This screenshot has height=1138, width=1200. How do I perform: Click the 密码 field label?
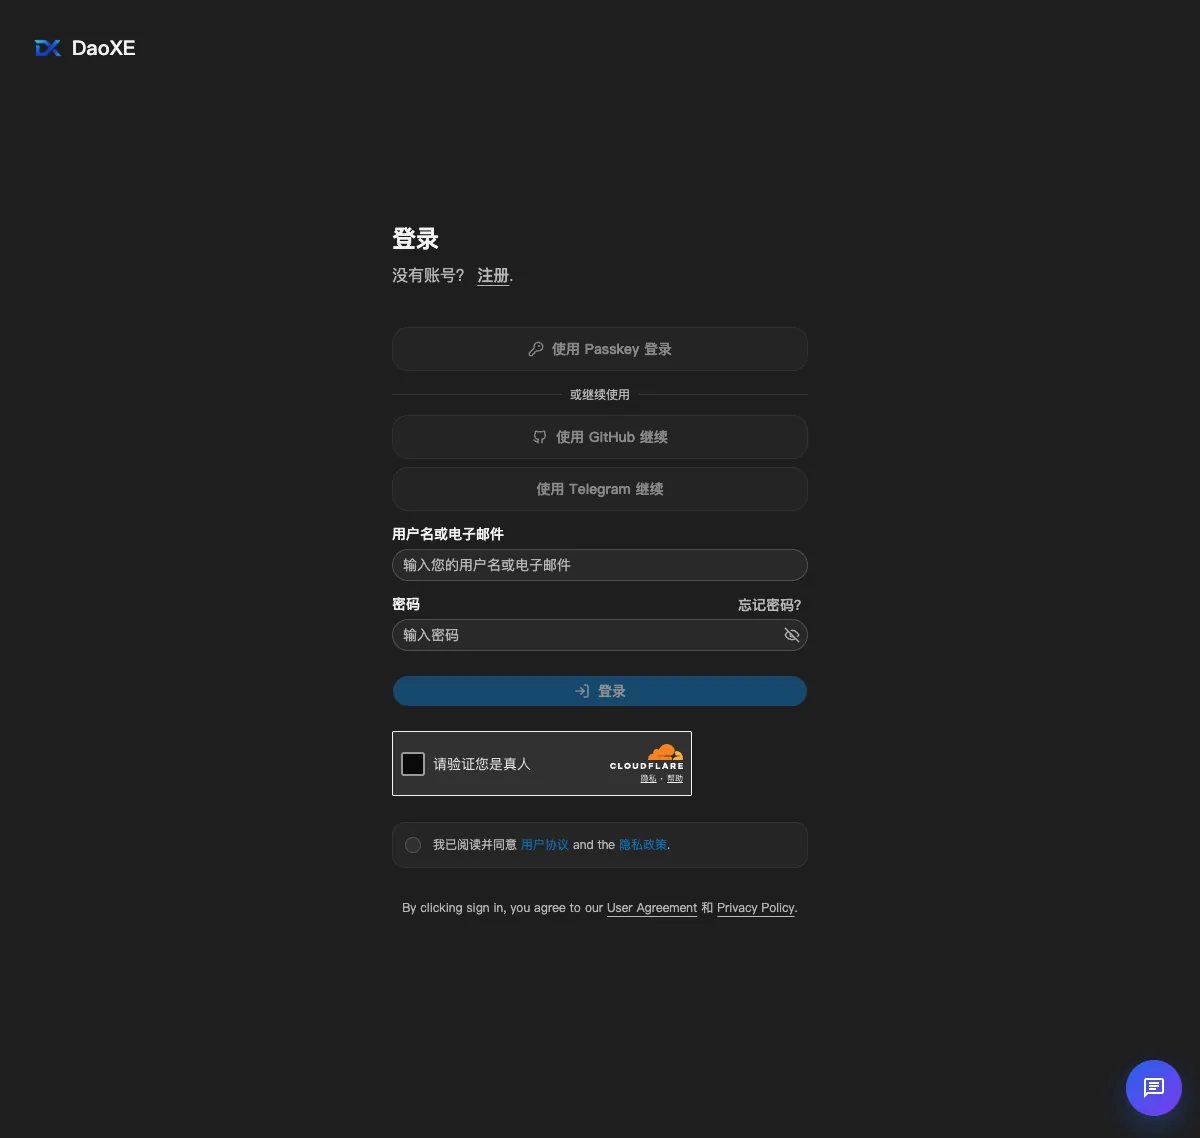click(x=406, y=604)
